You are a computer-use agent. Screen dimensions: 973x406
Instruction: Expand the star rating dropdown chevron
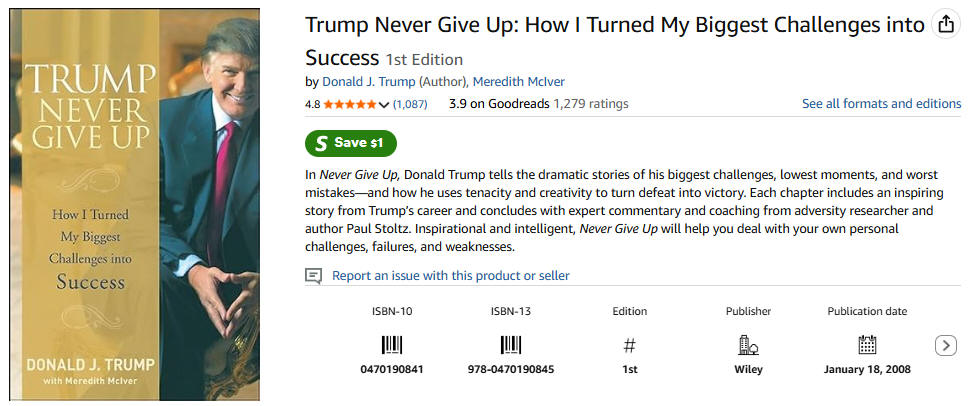coord(385,104)
